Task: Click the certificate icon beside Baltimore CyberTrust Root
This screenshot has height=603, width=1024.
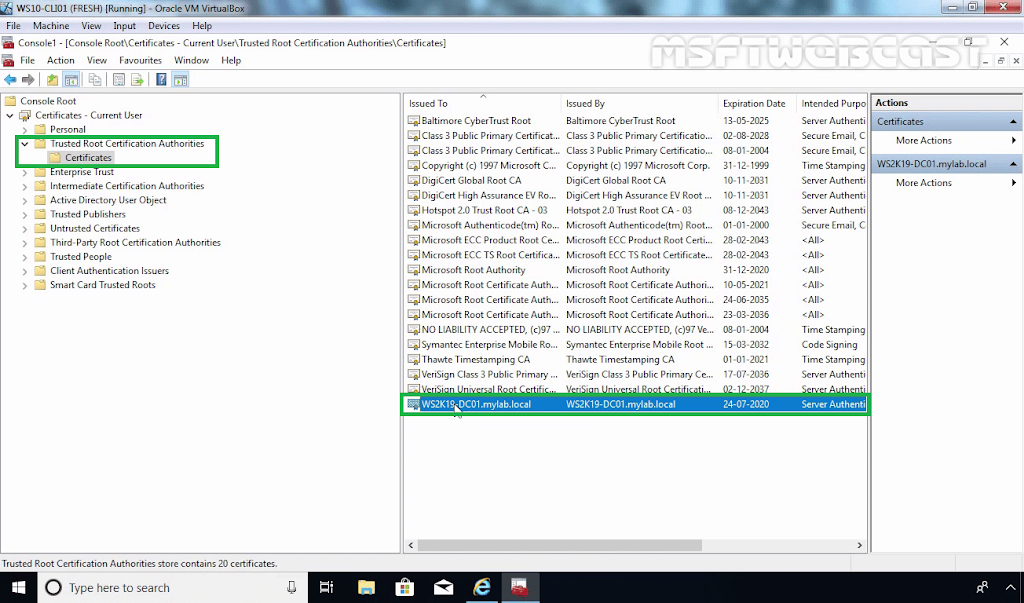Action: point(413,121)
